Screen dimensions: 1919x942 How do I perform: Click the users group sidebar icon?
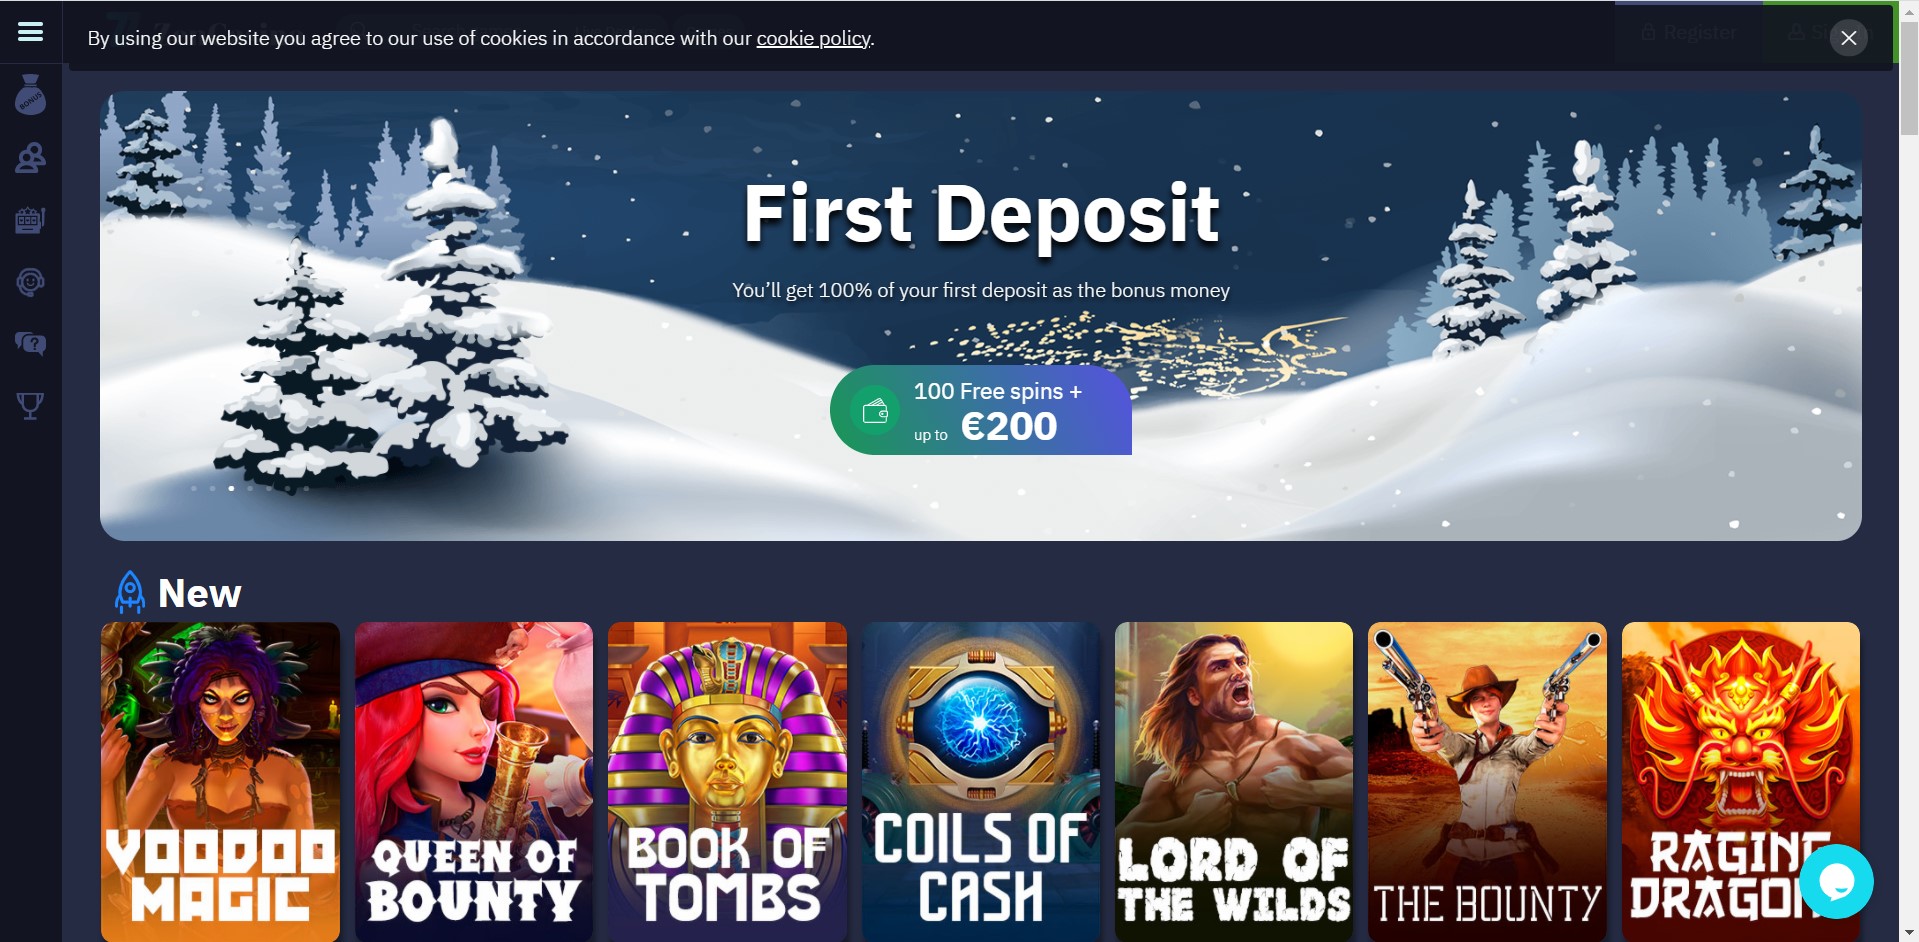[31, 158]
